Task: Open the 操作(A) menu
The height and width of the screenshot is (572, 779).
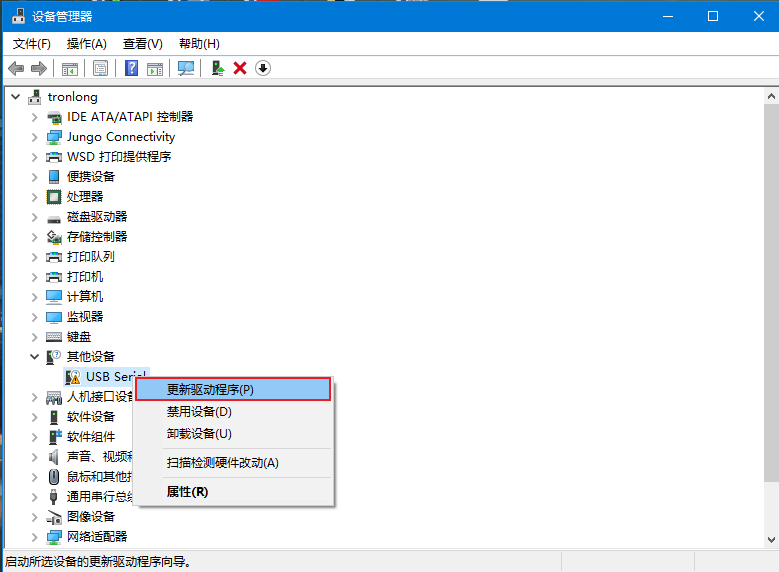Action: click(86, 44)
